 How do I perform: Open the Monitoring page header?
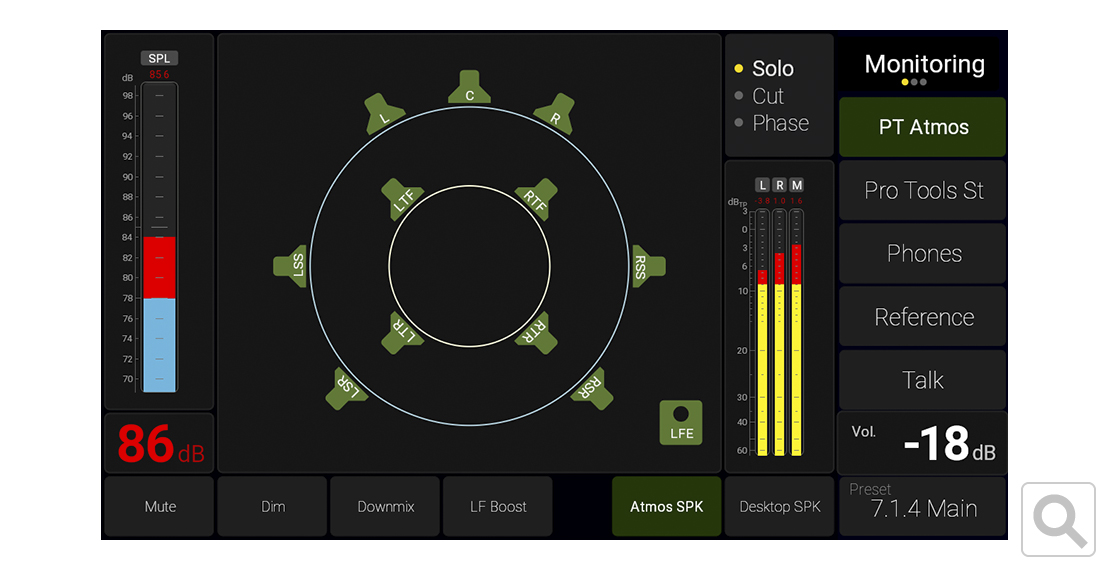point(924,66)
